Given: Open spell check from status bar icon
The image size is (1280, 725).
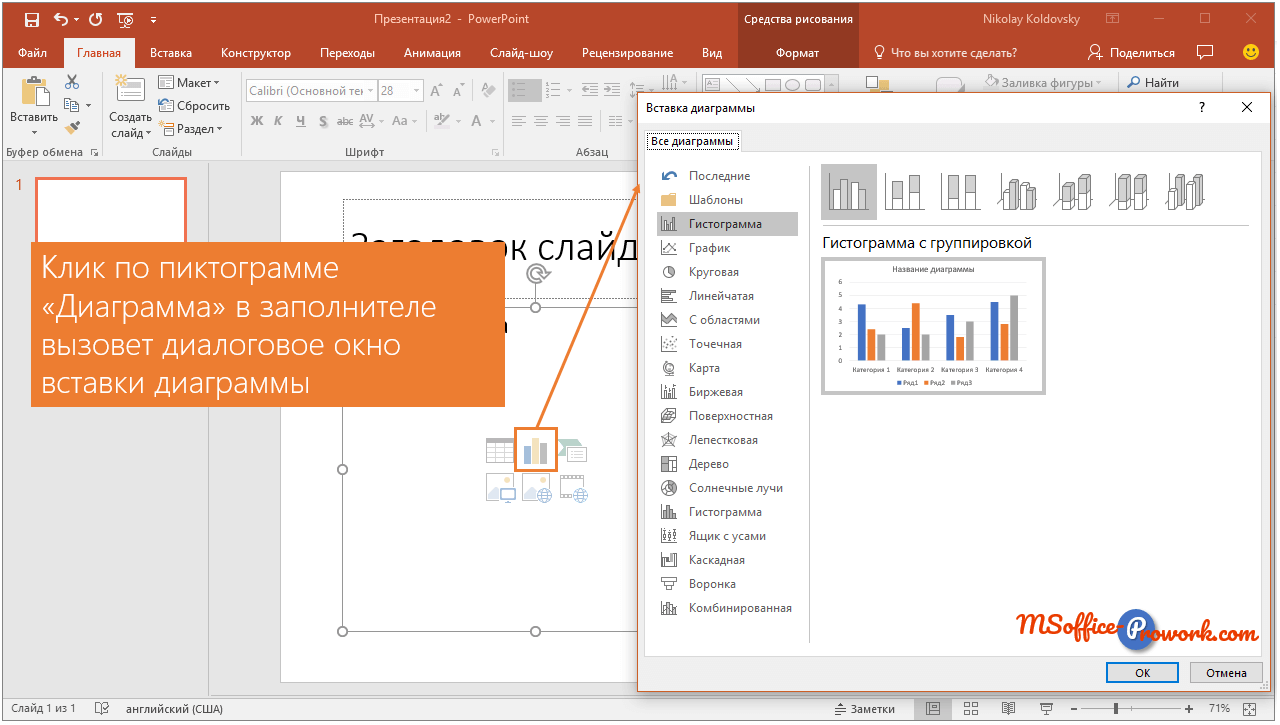Looking at the screenshot, I should pos(101,709).
